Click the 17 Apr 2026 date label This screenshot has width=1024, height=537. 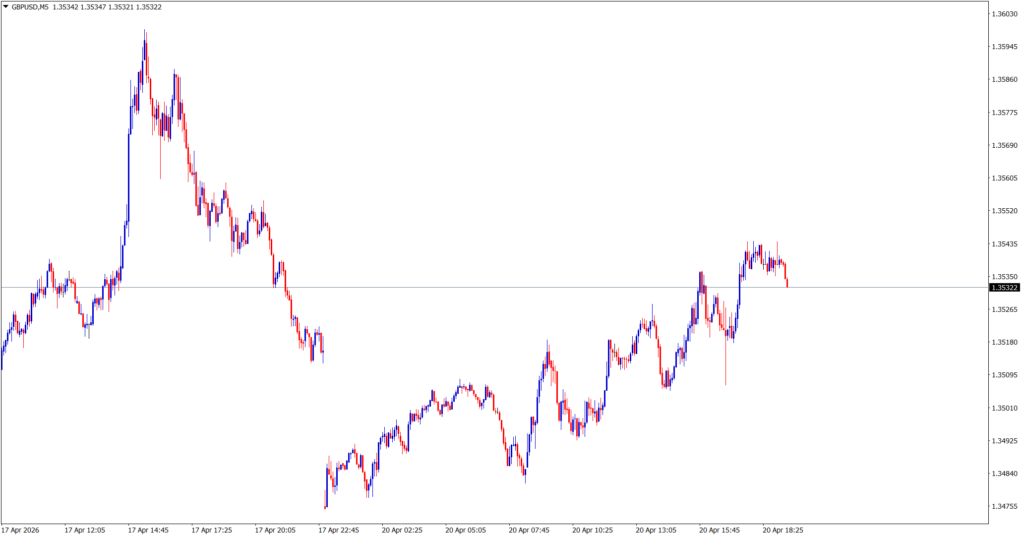click(x=22, y=530)
